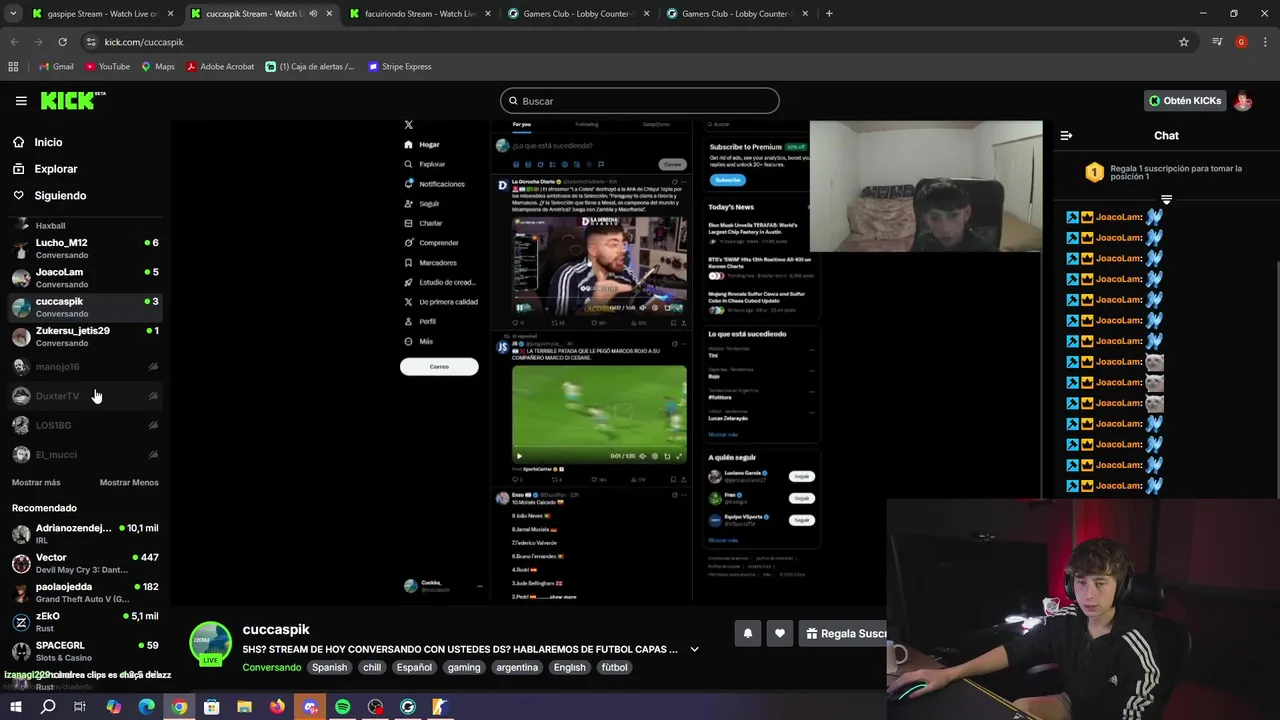Select the Español tag
This screenshot has width=1280, height=720.
(414, 667)
